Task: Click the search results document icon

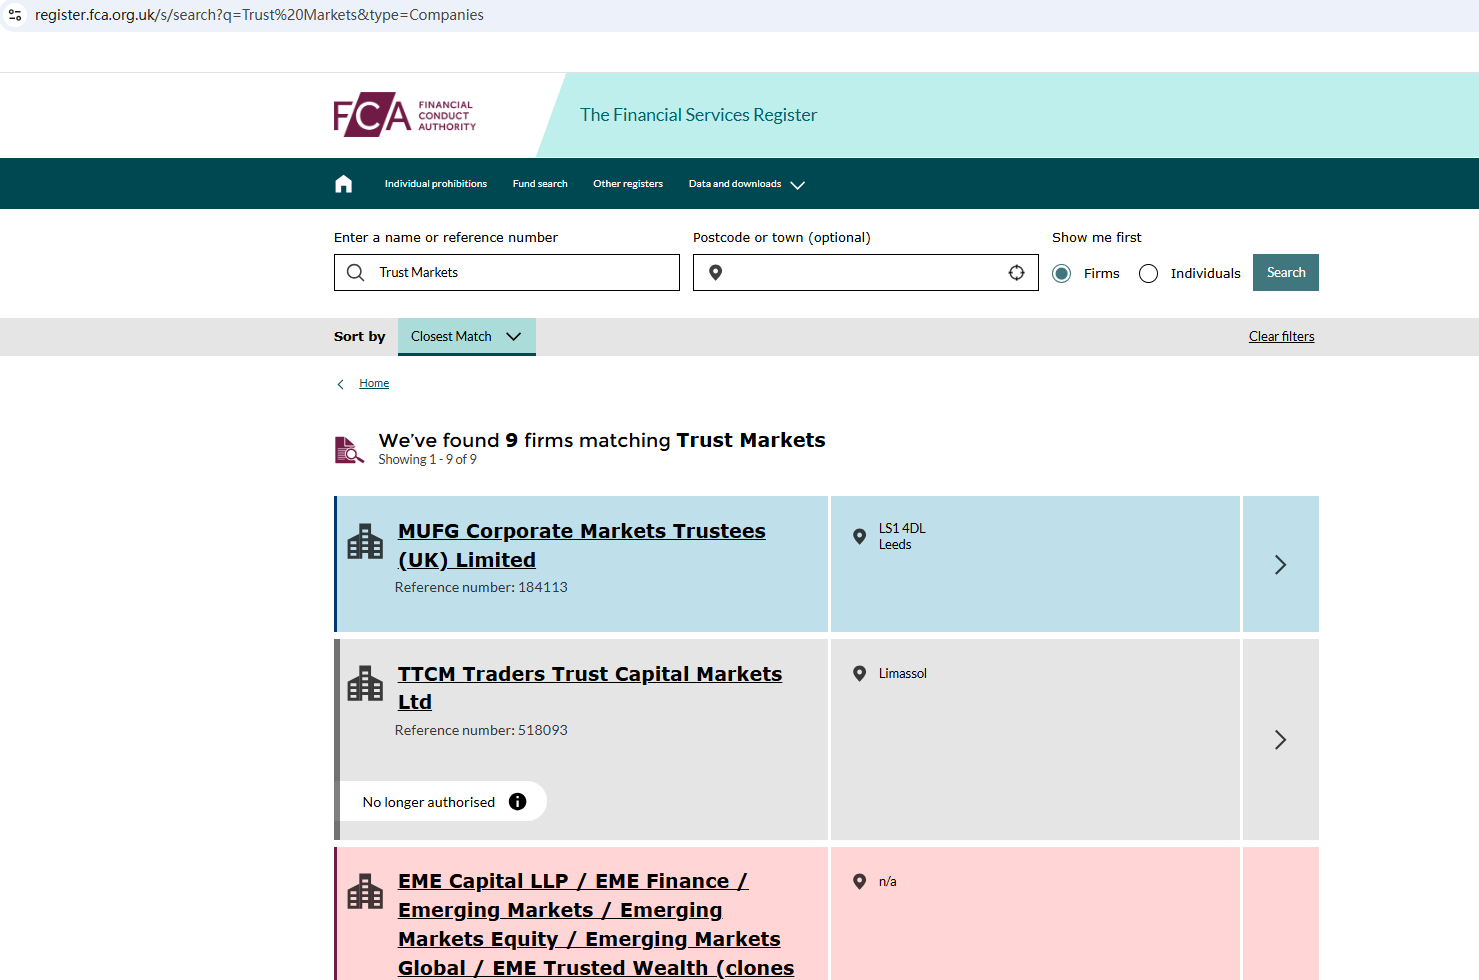Action: tap(349, 450)
